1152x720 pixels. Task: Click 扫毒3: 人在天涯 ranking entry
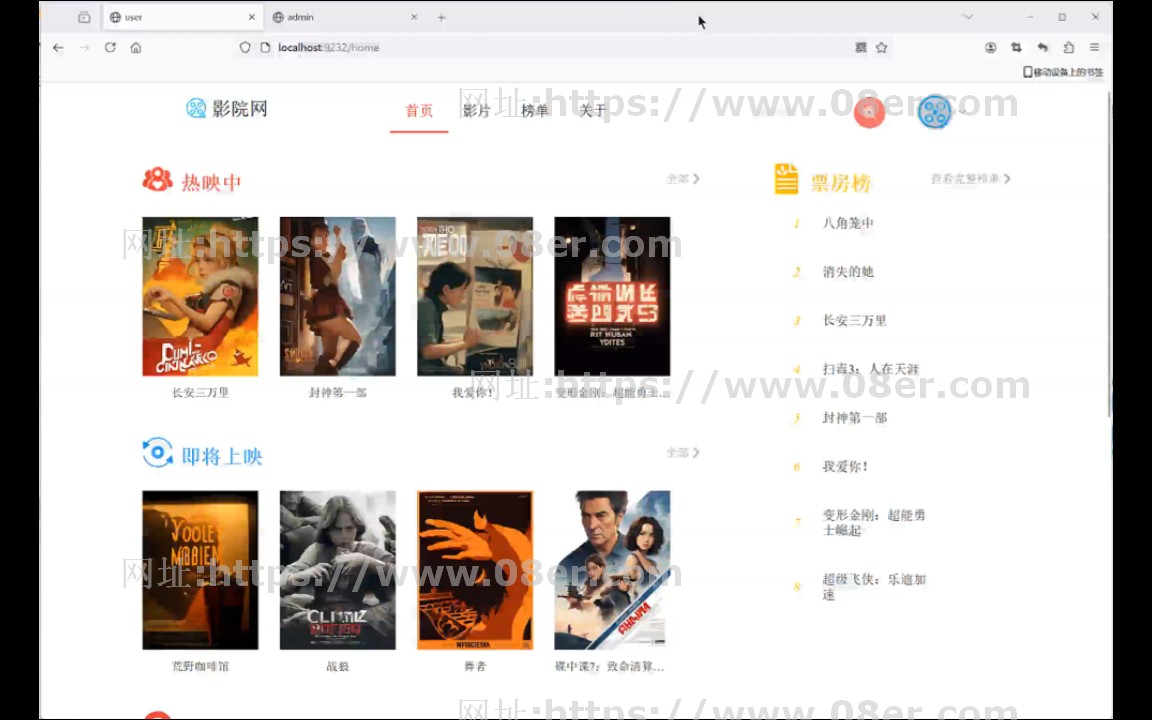click(x=871, y=369)
